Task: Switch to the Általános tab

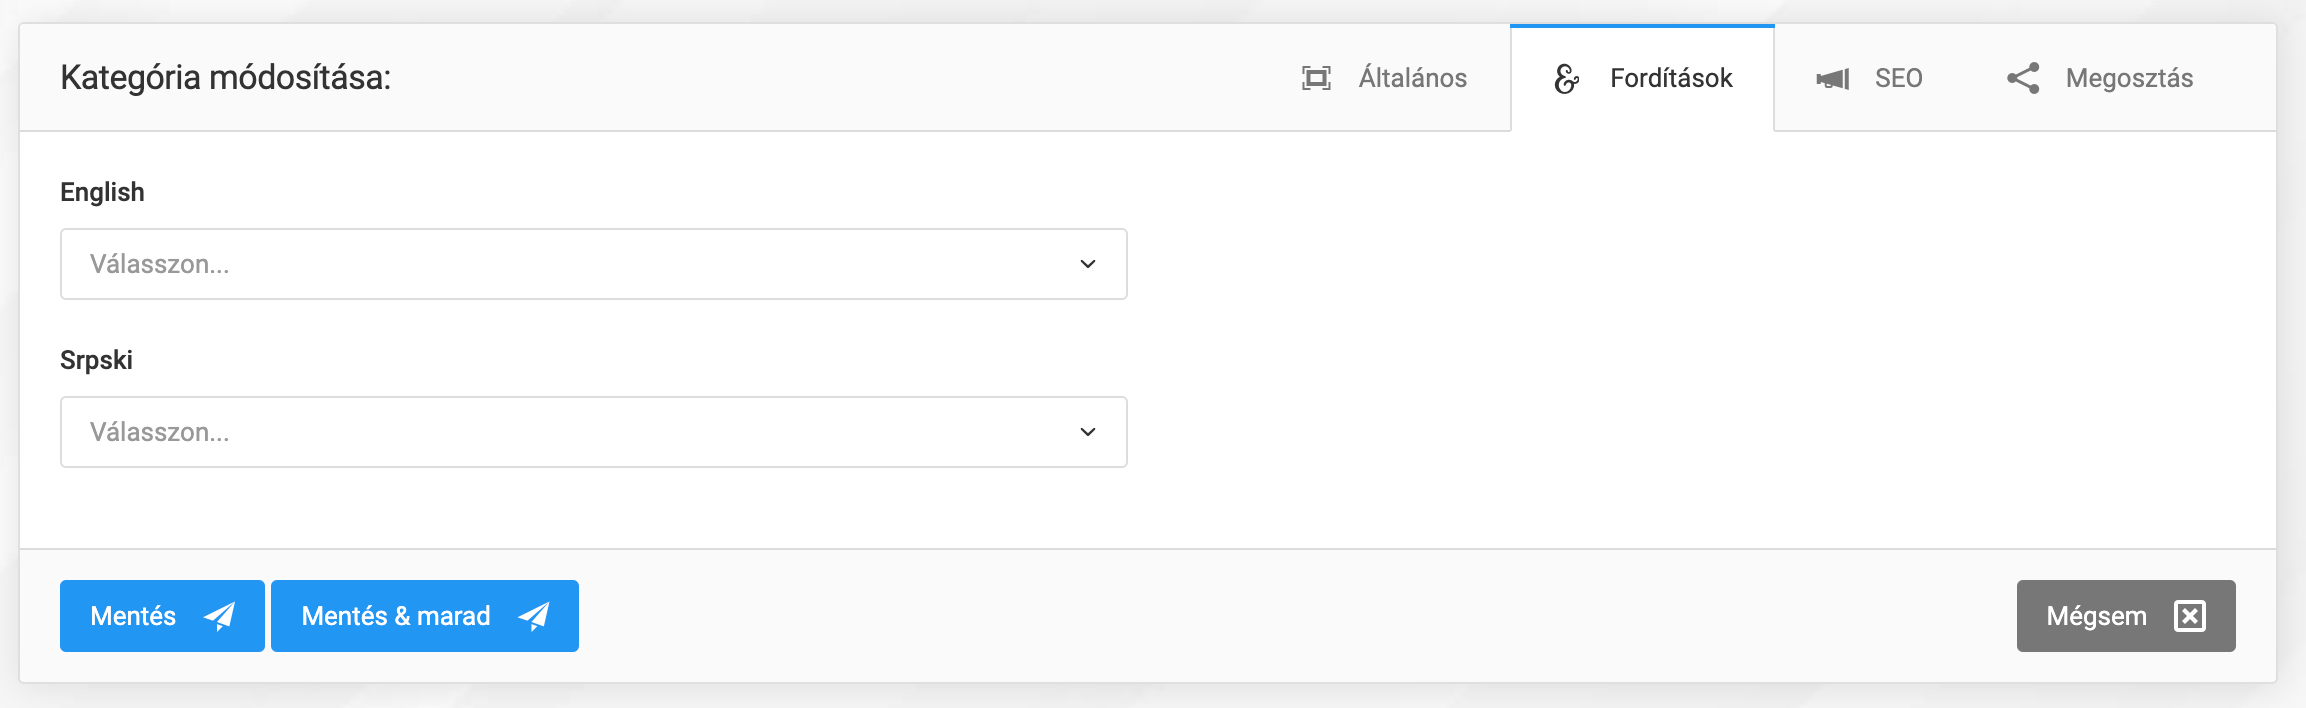Action: click(x=1412, y=78)
